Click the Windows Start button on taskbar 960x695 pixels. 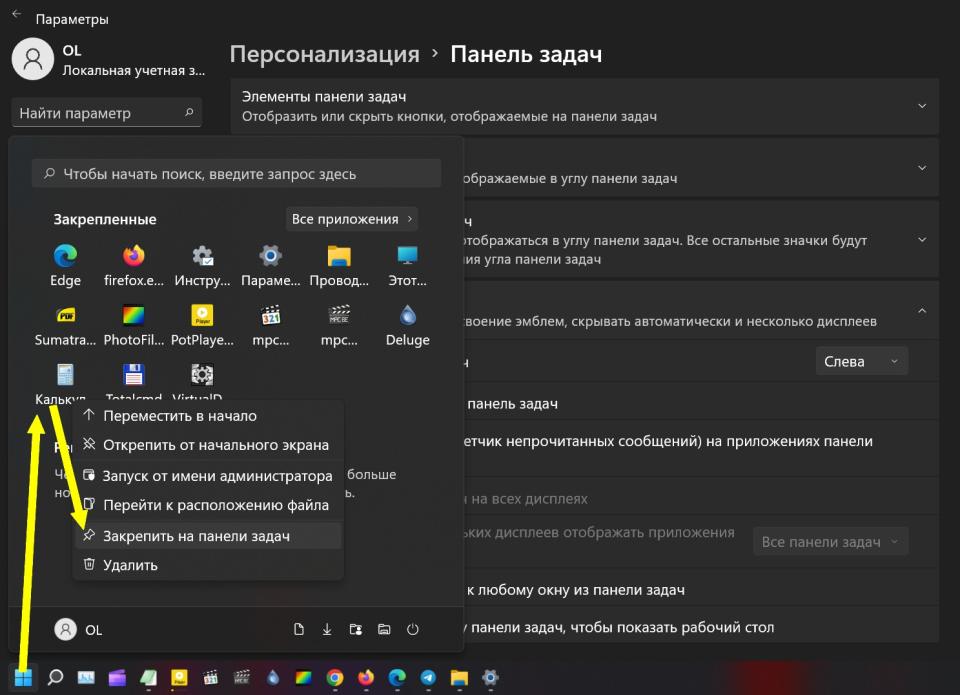click(x=24, y=677)
